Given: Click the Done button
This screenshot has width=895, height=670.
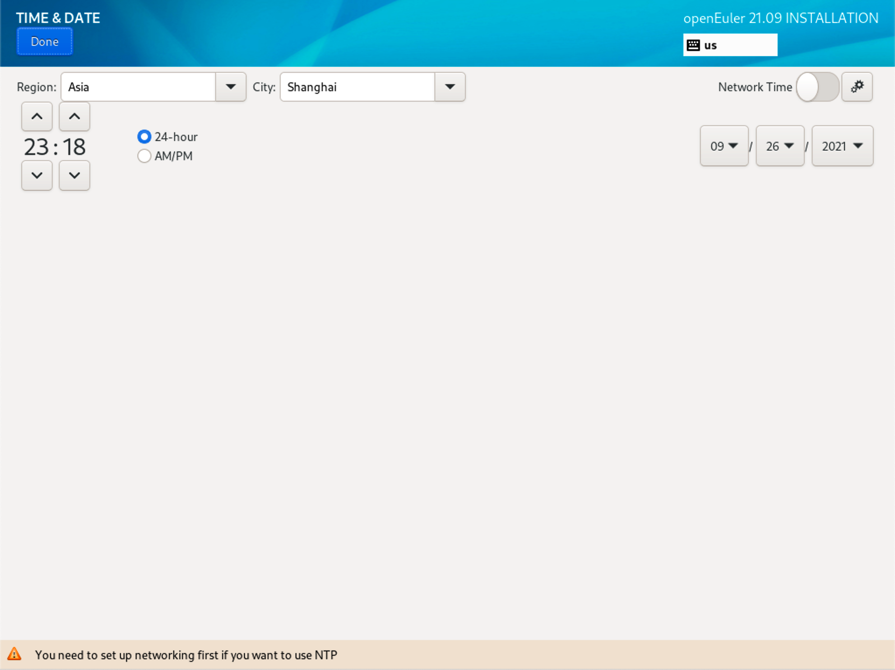Looking at the screenshot, I should (x=45, y=42).
